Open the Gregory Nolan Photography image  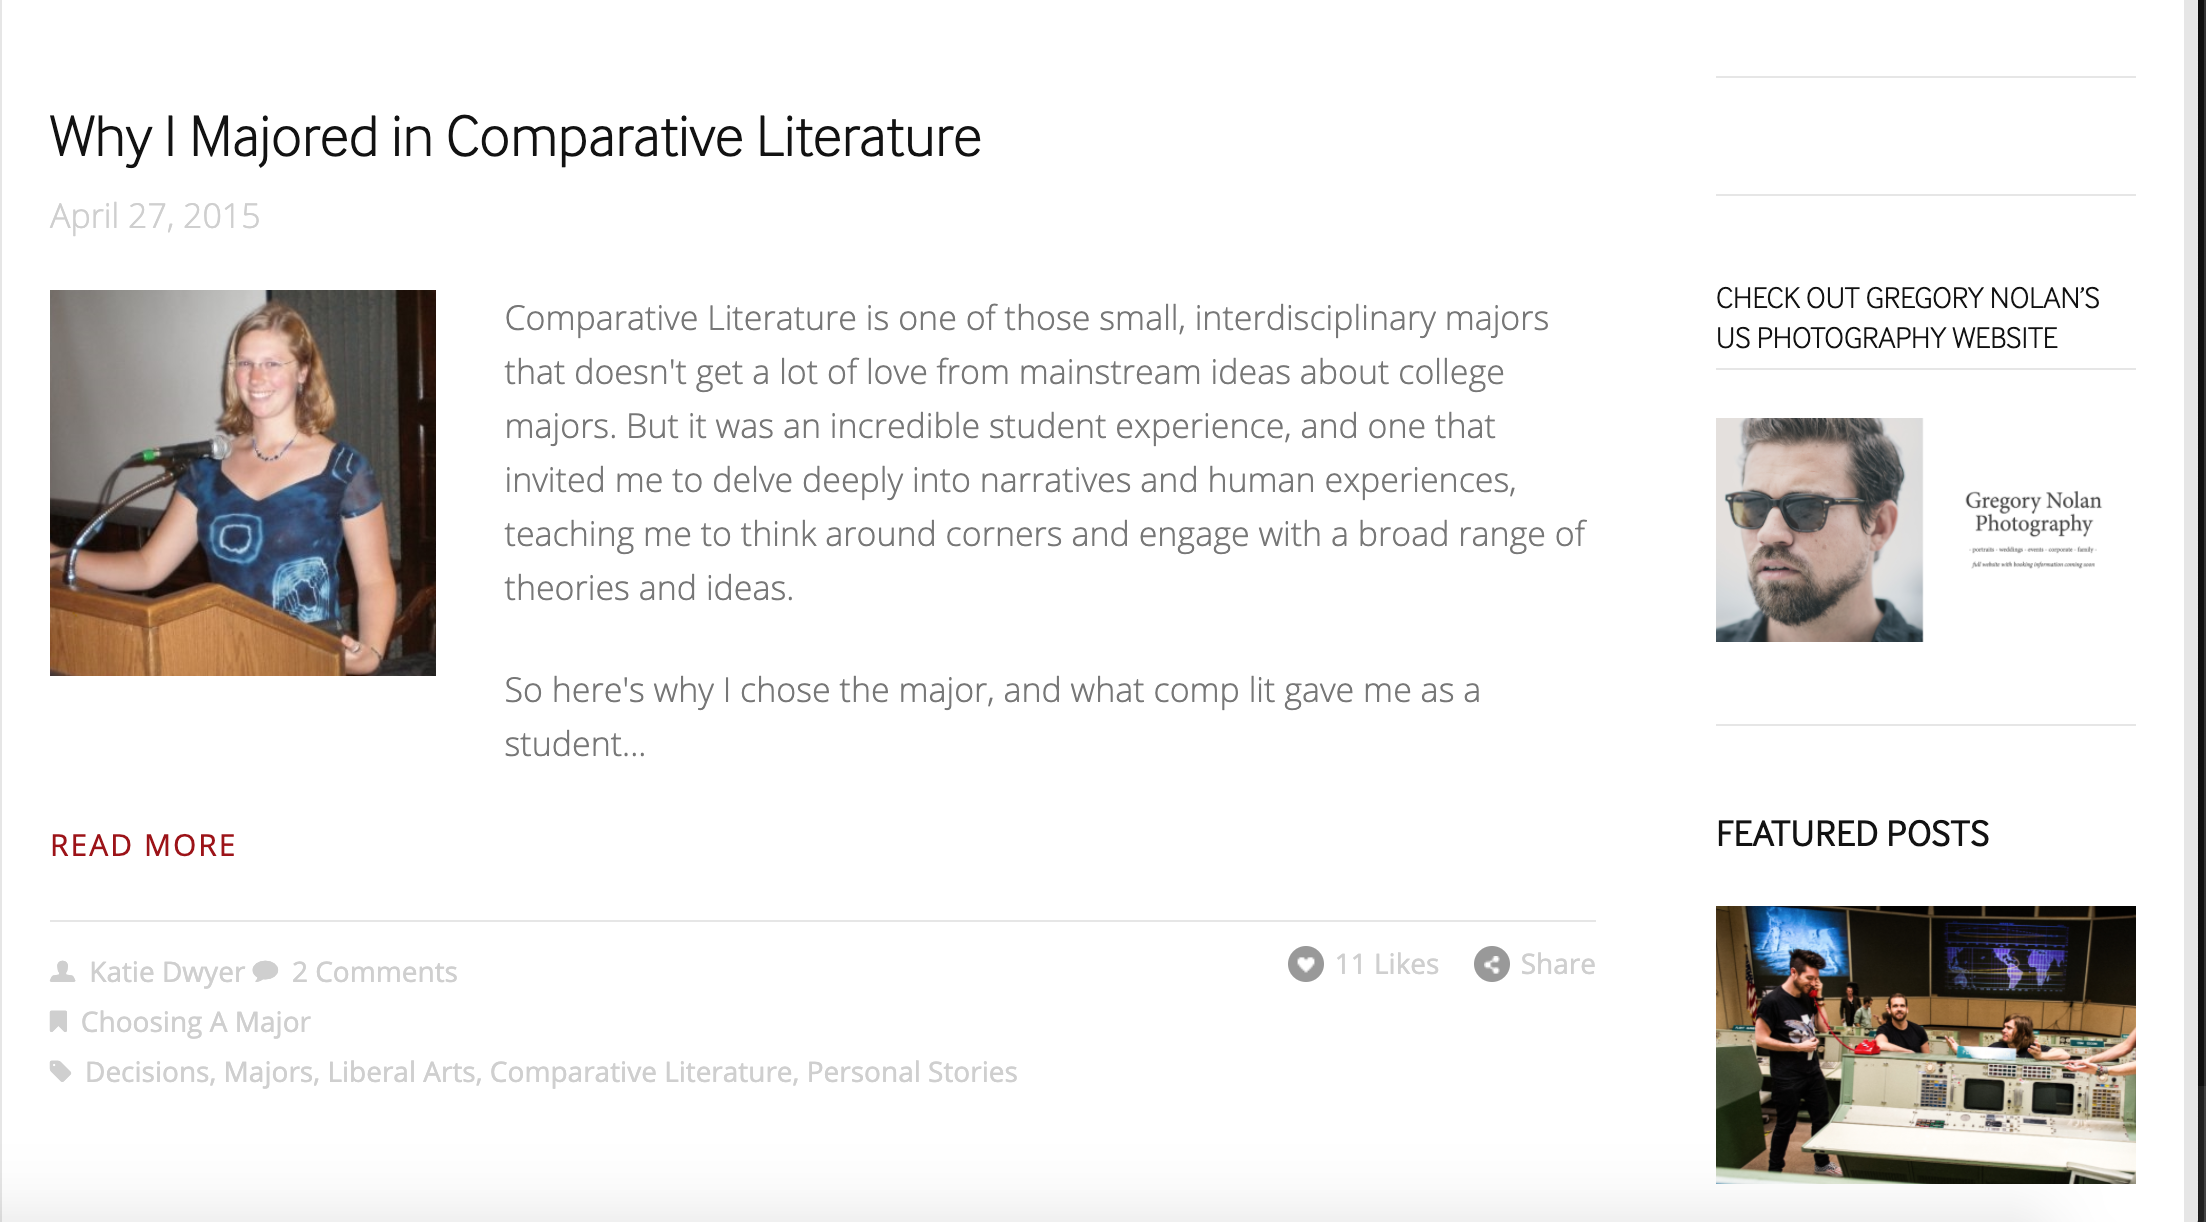point(1925,530)
